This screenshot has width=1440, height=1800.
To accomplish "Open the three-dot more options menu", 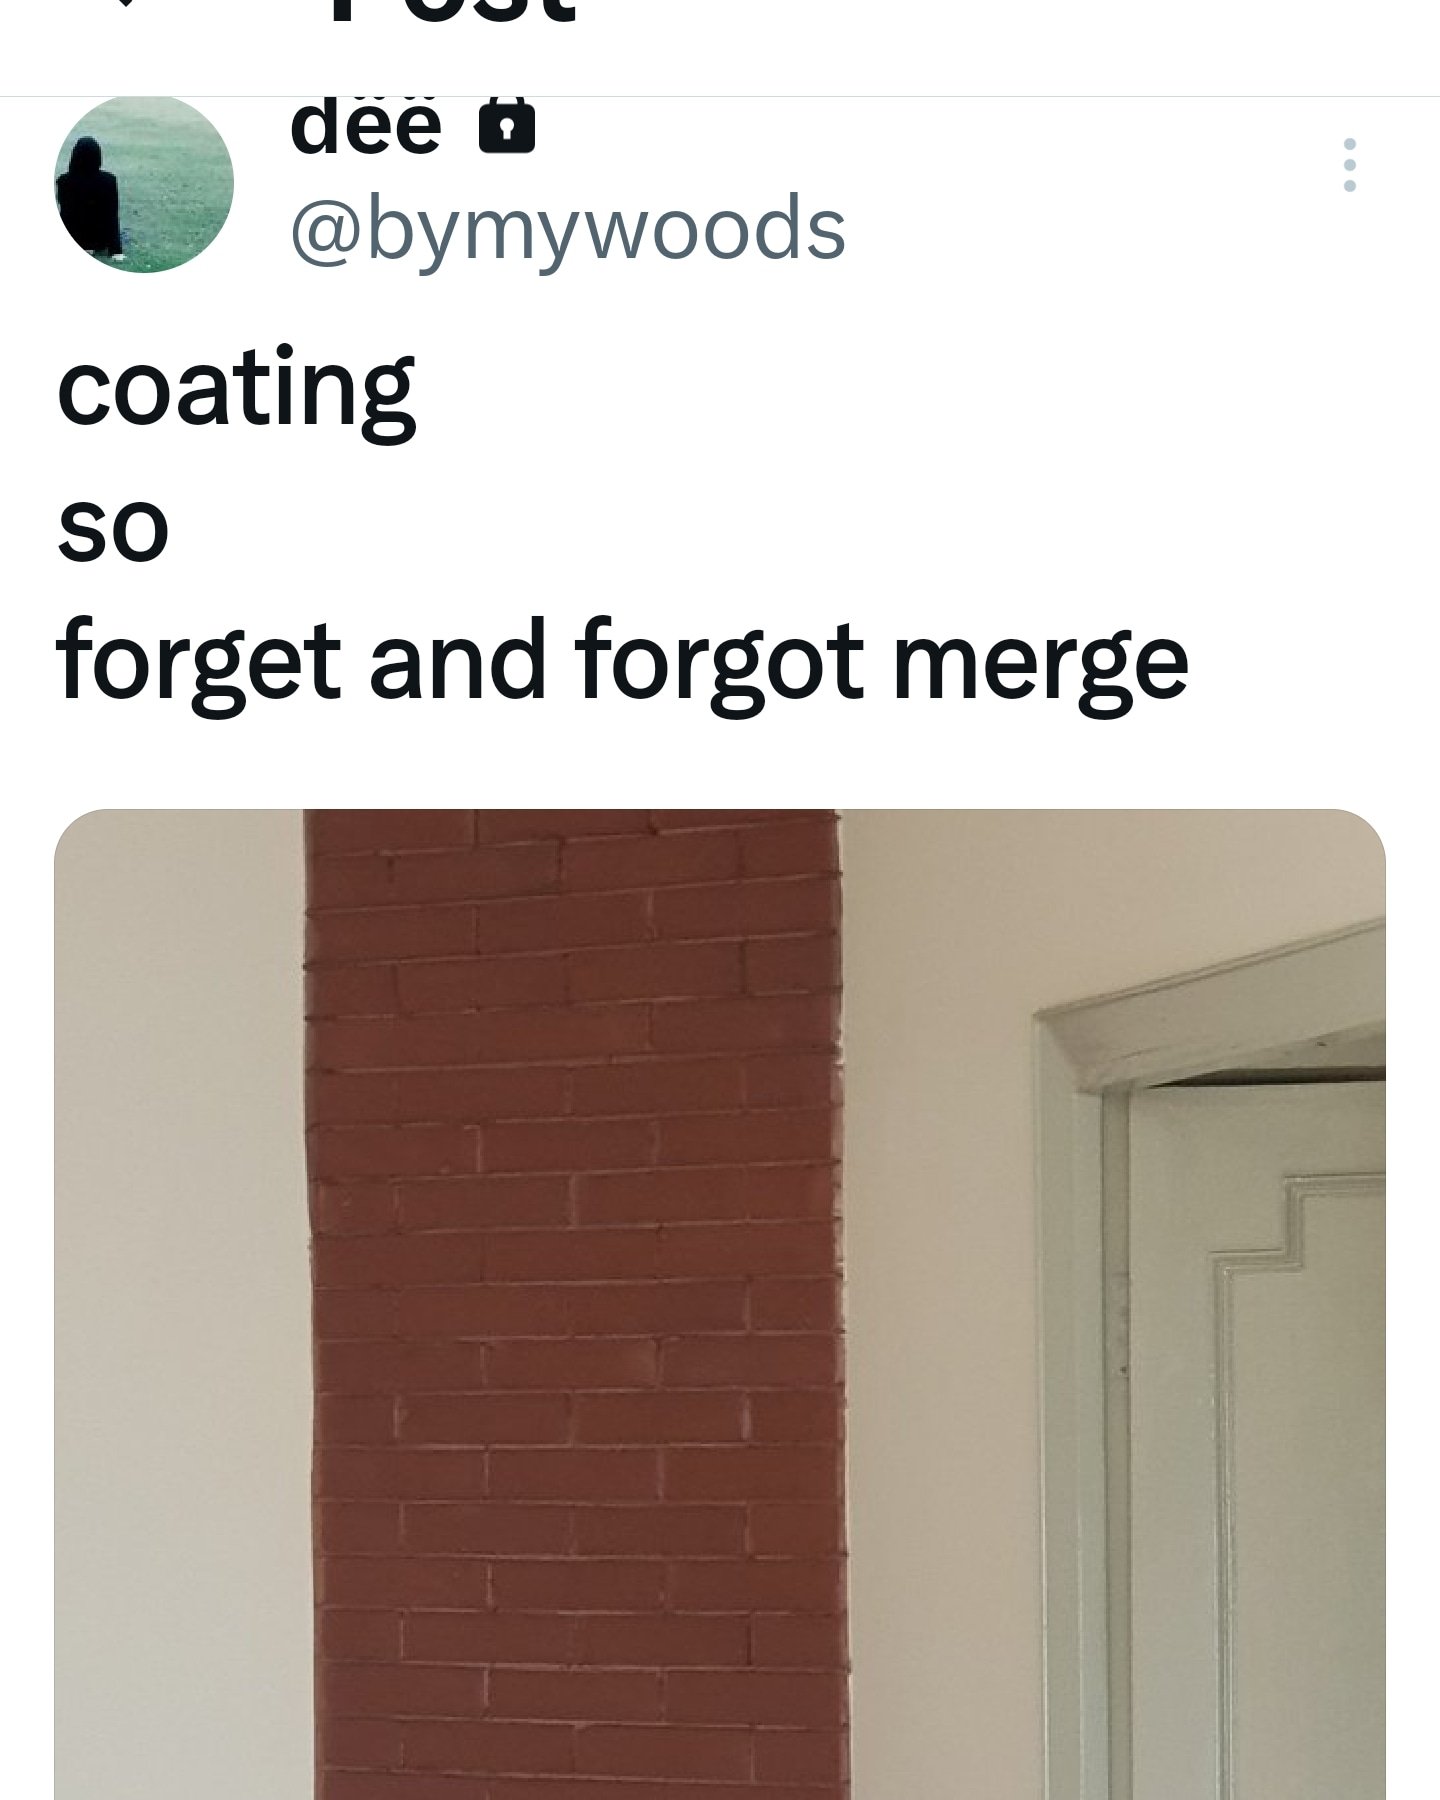I will pyautogui.click(x=1349, y=165).
